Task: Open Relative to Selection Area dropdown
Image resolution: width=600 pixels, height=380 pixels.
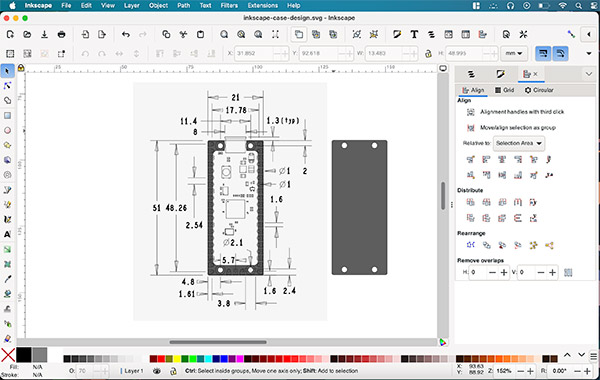Action: click(x=519, y=143)
